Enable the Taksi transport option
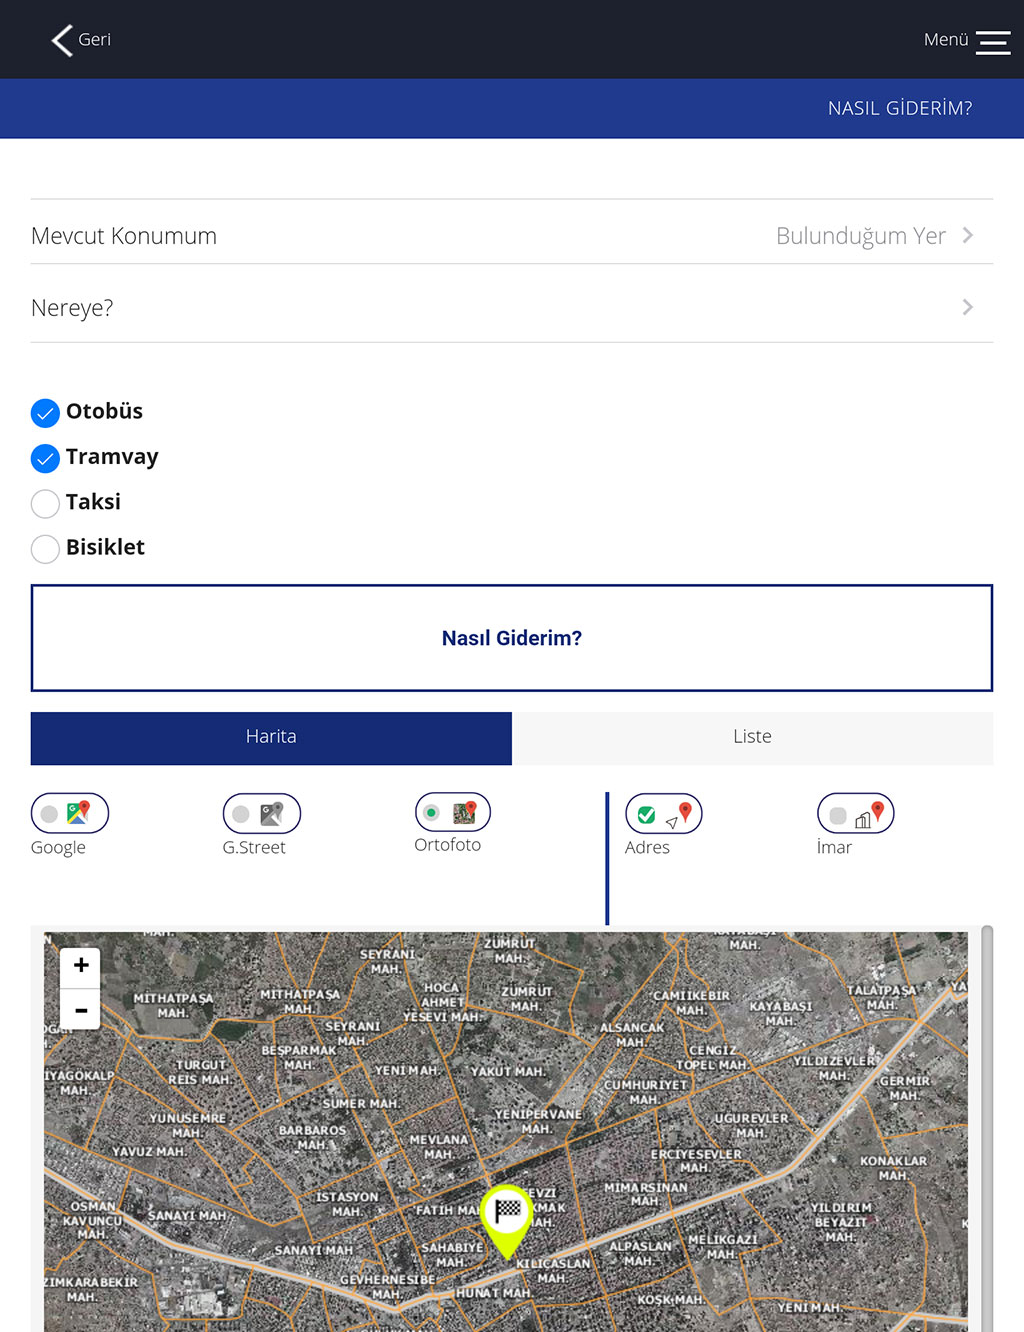The width and height of the screenshot is (1024, 1332). pos(45,503)
